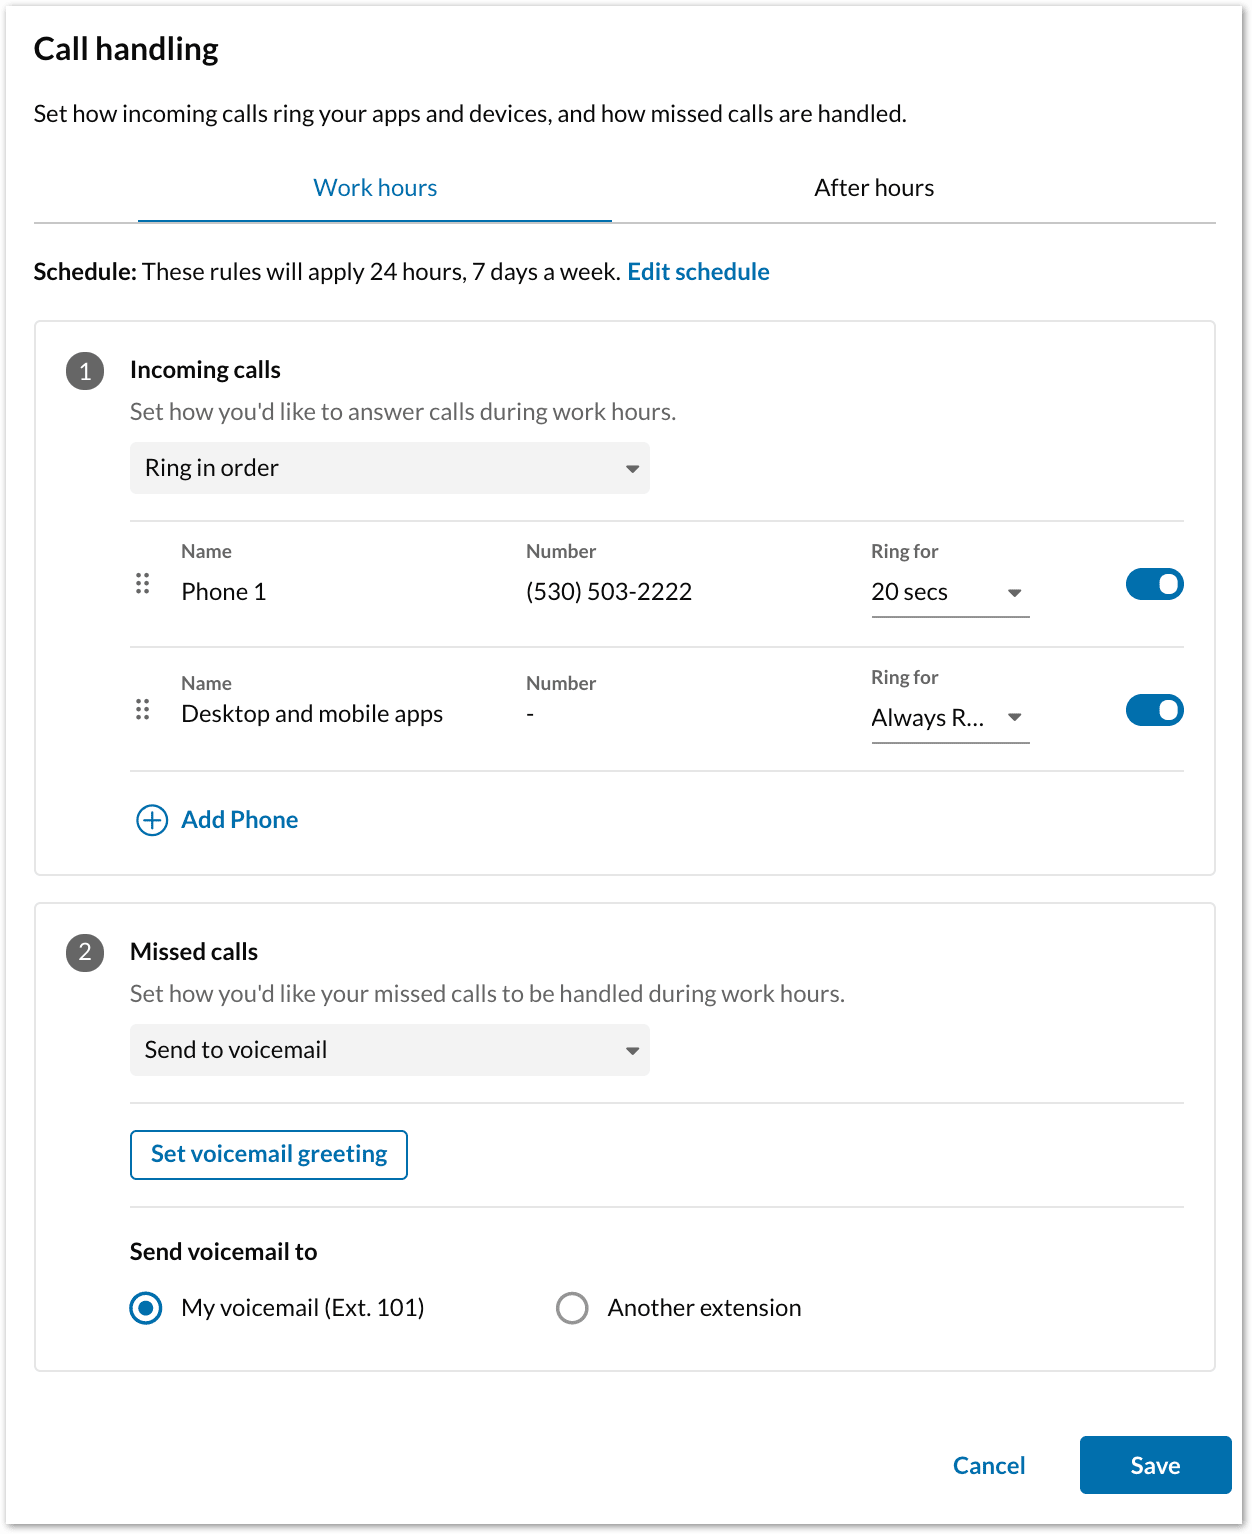Click the caret on the Send to voicemail selector
The height and width of the screenshot is (1534, 1252).
point(632,1050)
